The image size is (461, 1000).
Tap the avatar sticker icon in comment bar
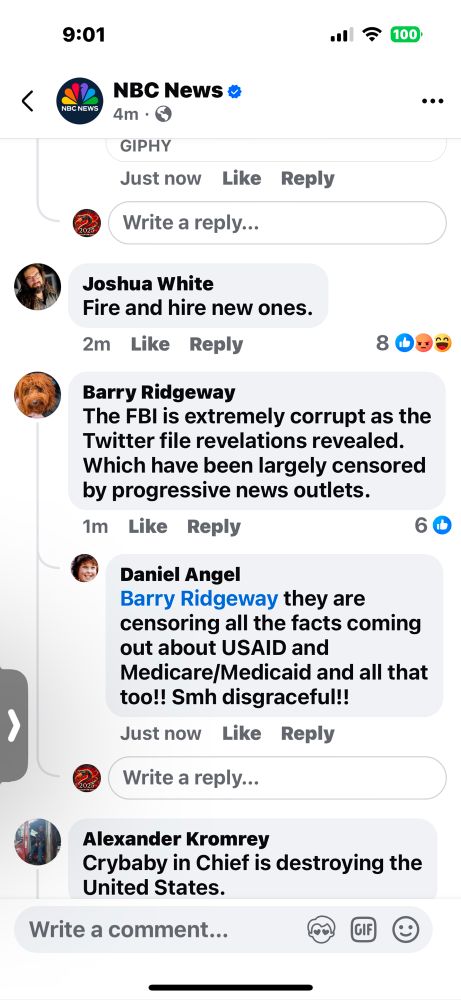click(x=321, y=929)
